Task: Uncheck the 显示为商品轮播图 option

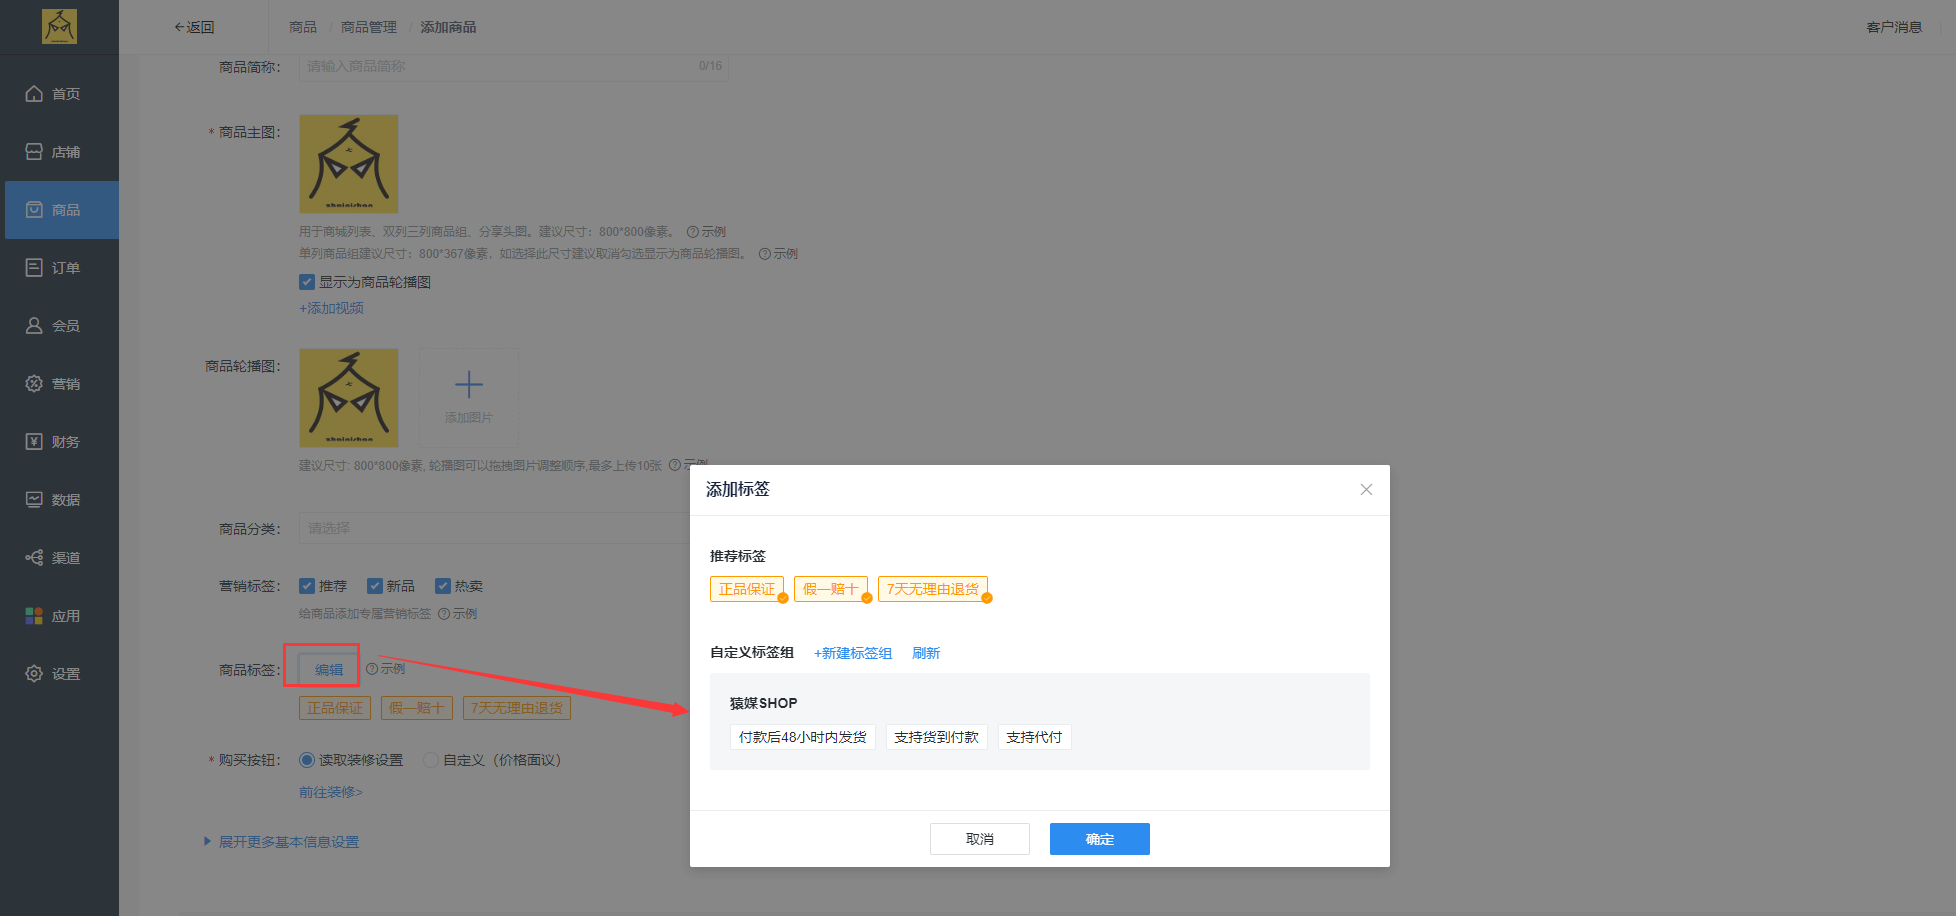Action: tap(307, 281)
